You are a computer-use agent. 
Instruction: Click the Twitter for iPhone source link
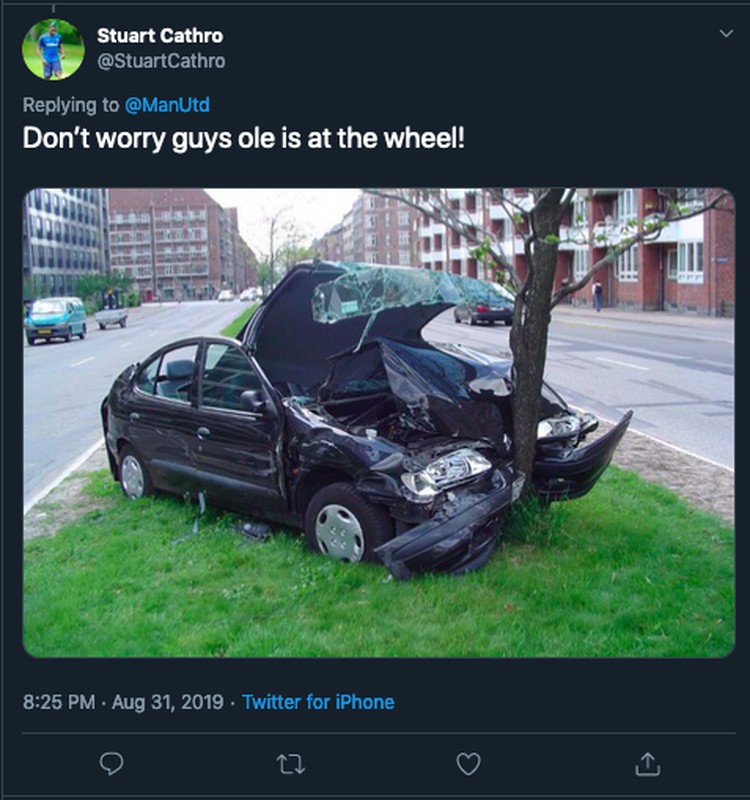click(x=318, y=702)
